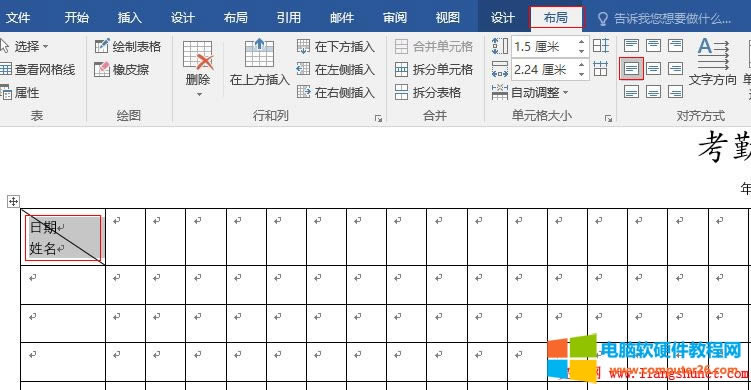Click 在上方插入 row button
The height and width of the screenshot is (390, 751).
click(259, 62)
